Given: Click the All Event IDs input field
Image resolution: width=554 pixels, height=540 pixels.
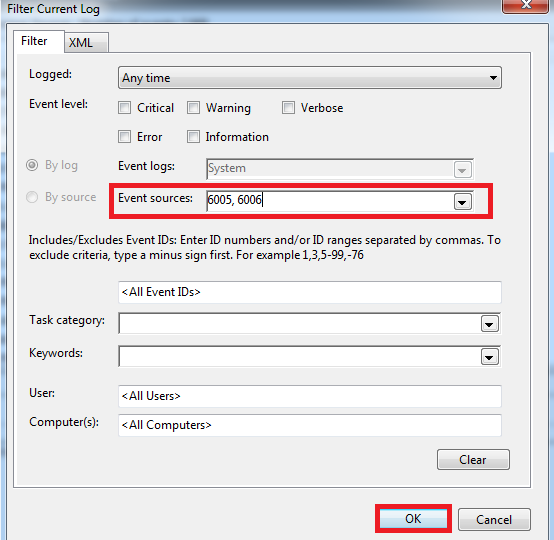Looking at the screenshot, I should [310, 292].
